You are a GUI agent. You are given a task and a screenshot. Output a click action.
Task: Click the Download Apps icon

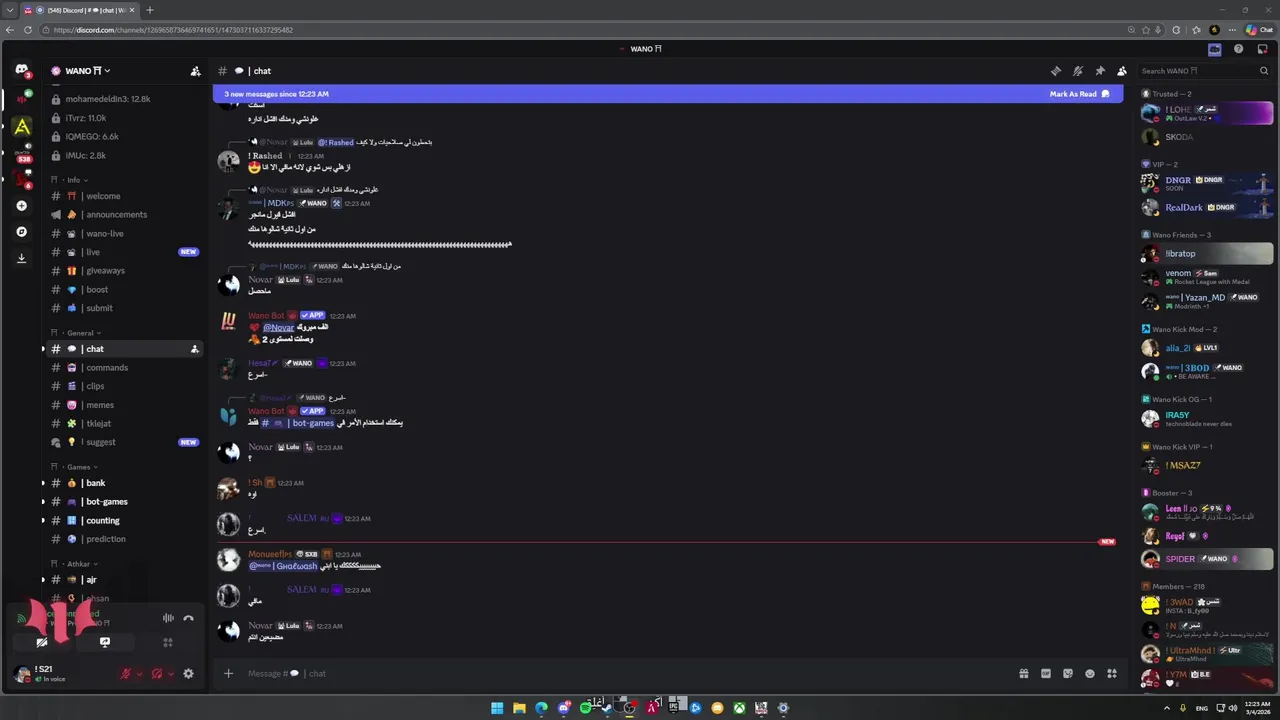21,258
